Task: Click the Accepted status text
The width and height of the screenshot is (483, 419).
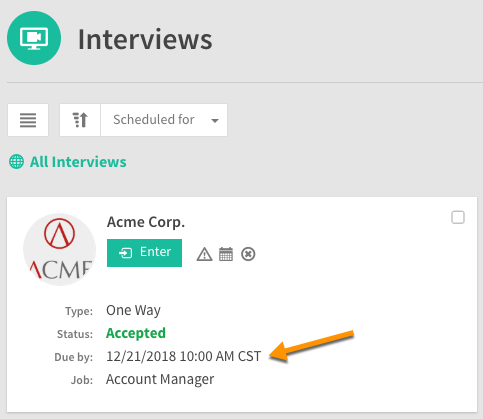Action: [x=136, y=333]
